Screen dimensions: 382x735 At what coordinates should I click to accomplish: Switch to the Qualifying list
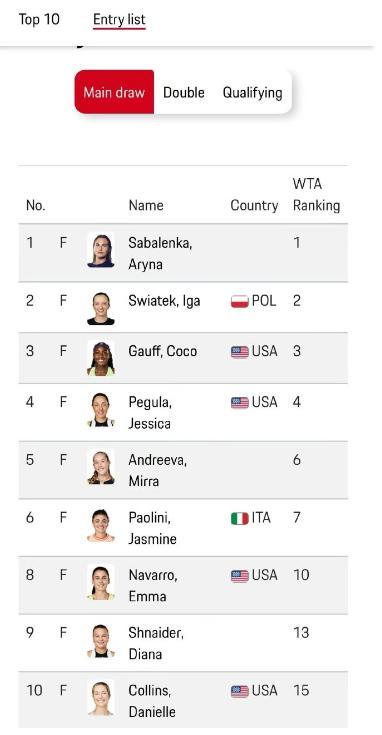[253, 92]
